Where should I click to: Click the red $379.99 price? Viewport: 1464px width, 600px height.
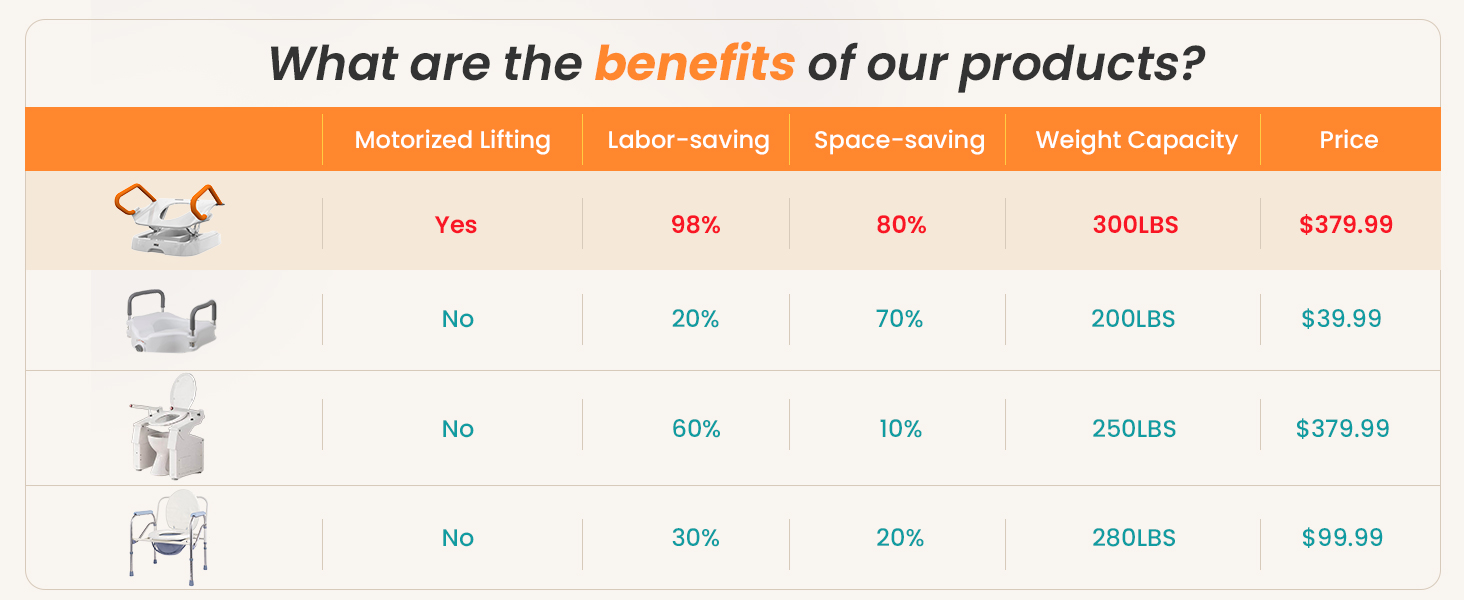click(x=1345, y=225)
